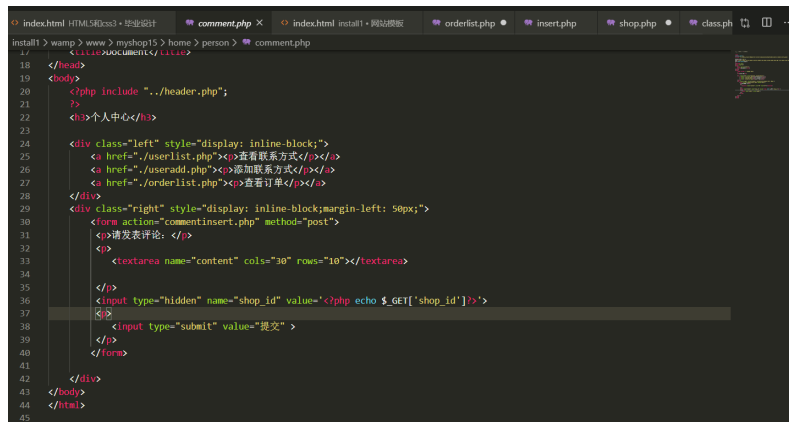Click the code minimap preview
Viewport: 801px width, 425px height.
[761, 74]
